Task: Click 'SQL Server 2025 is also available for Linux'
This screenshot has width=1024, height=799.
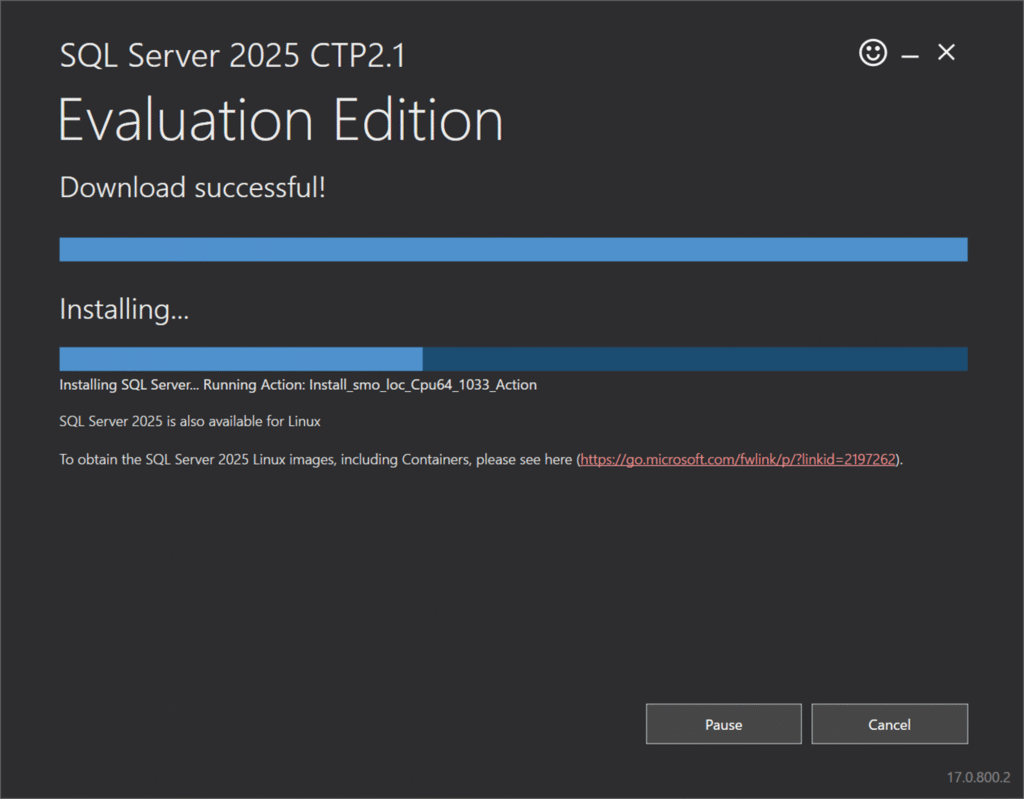Action: pyautogui.click(x=189, y=421)
